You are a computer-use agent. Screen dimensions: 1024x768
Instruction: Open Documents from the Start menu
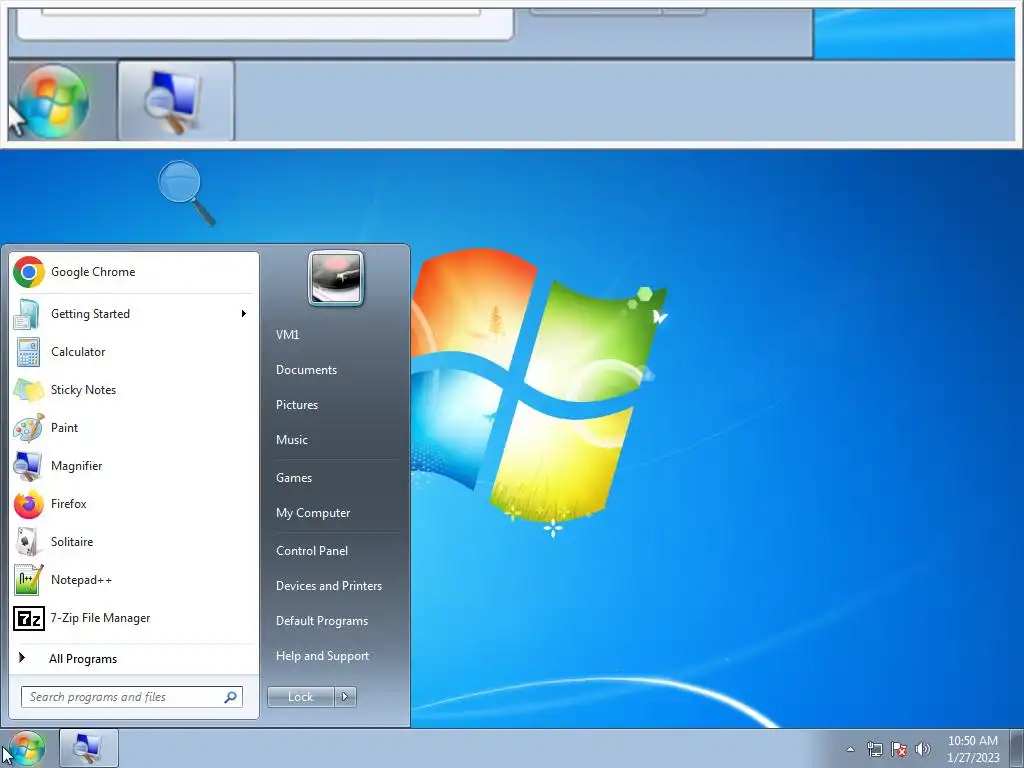point(306,370)
